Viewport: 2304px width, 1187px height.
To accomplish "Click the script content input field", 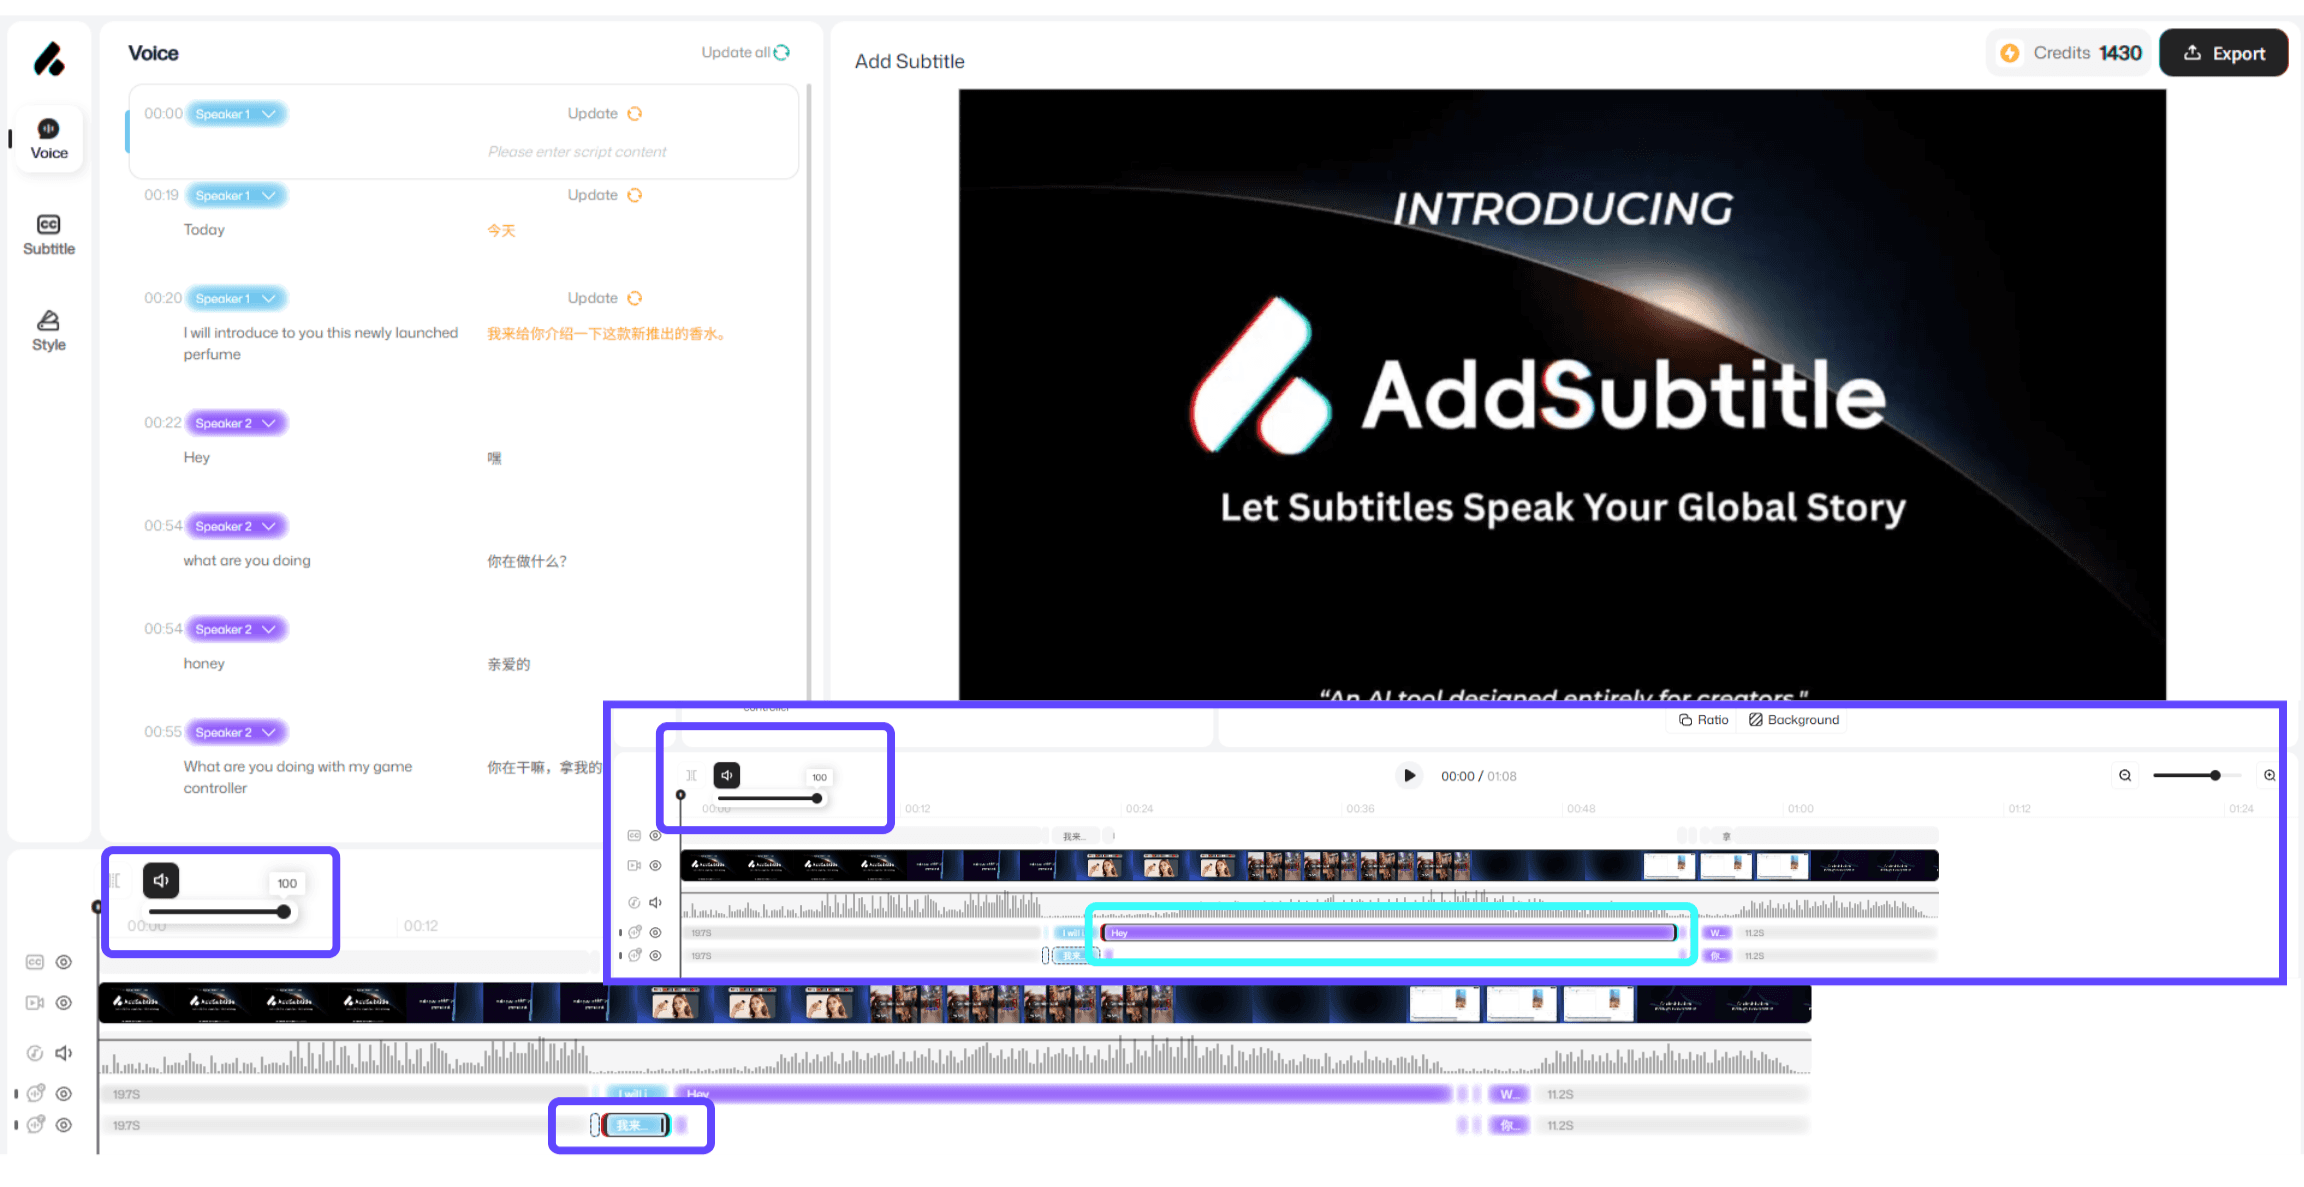I will pyautogui.click(x=577, y=152).
